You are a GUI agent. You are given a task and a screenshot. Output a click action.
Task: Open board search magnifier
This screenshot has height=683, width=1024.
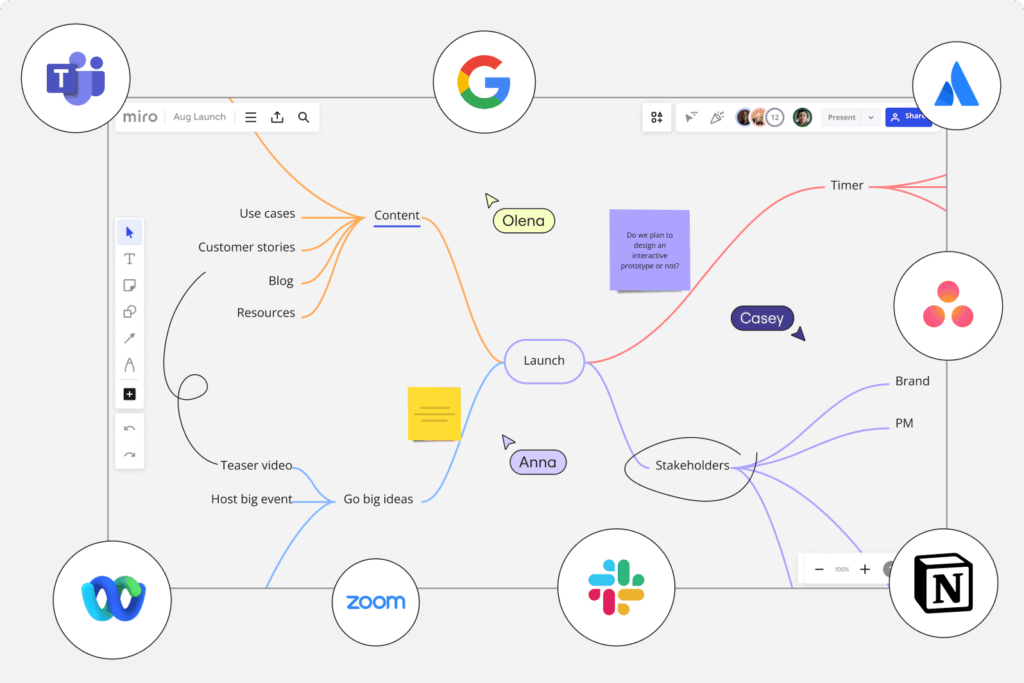(x=304, y=117)
